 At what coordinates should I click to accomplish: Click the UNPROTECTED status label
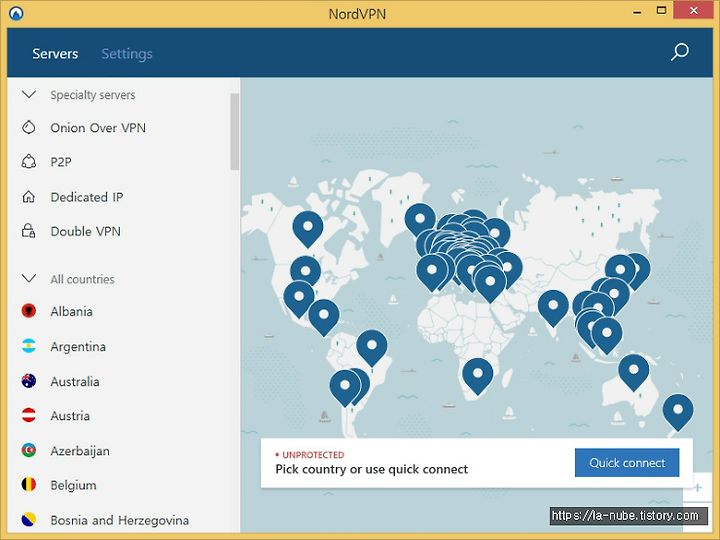[x=313, y=455]
